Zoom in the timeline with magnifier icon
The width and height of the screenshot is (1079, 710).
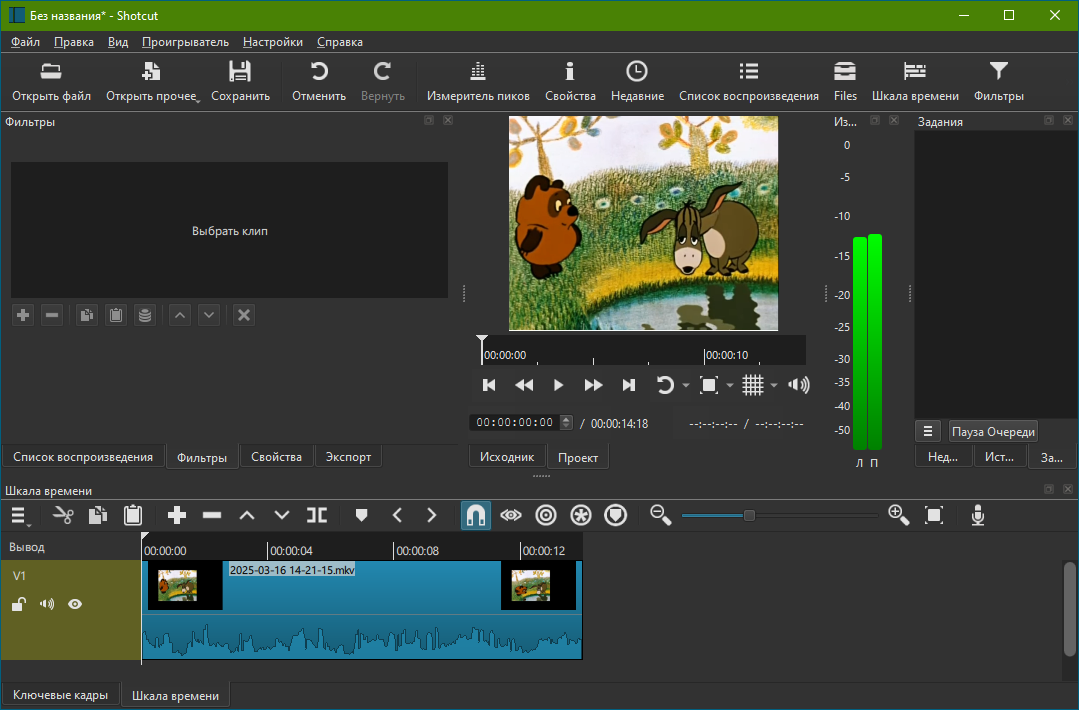(899, 515)
